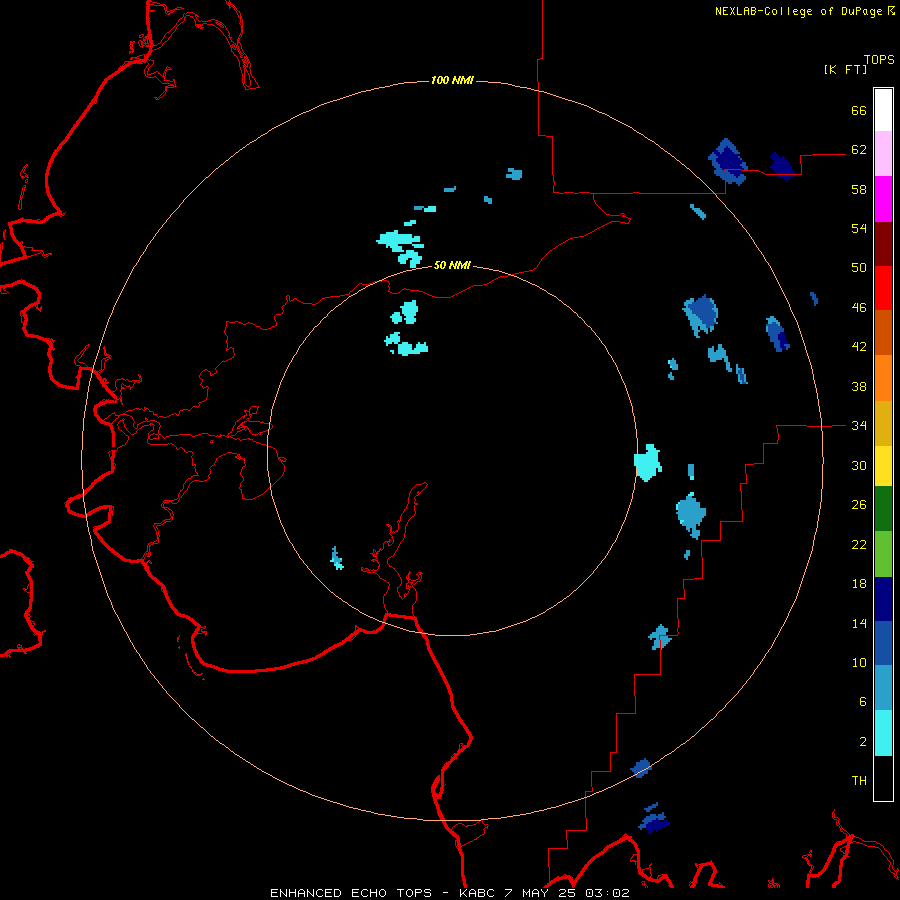This screenshot has width=900, height=900.
Task: Click the "K FT" units label
Action: pos(845,69)
